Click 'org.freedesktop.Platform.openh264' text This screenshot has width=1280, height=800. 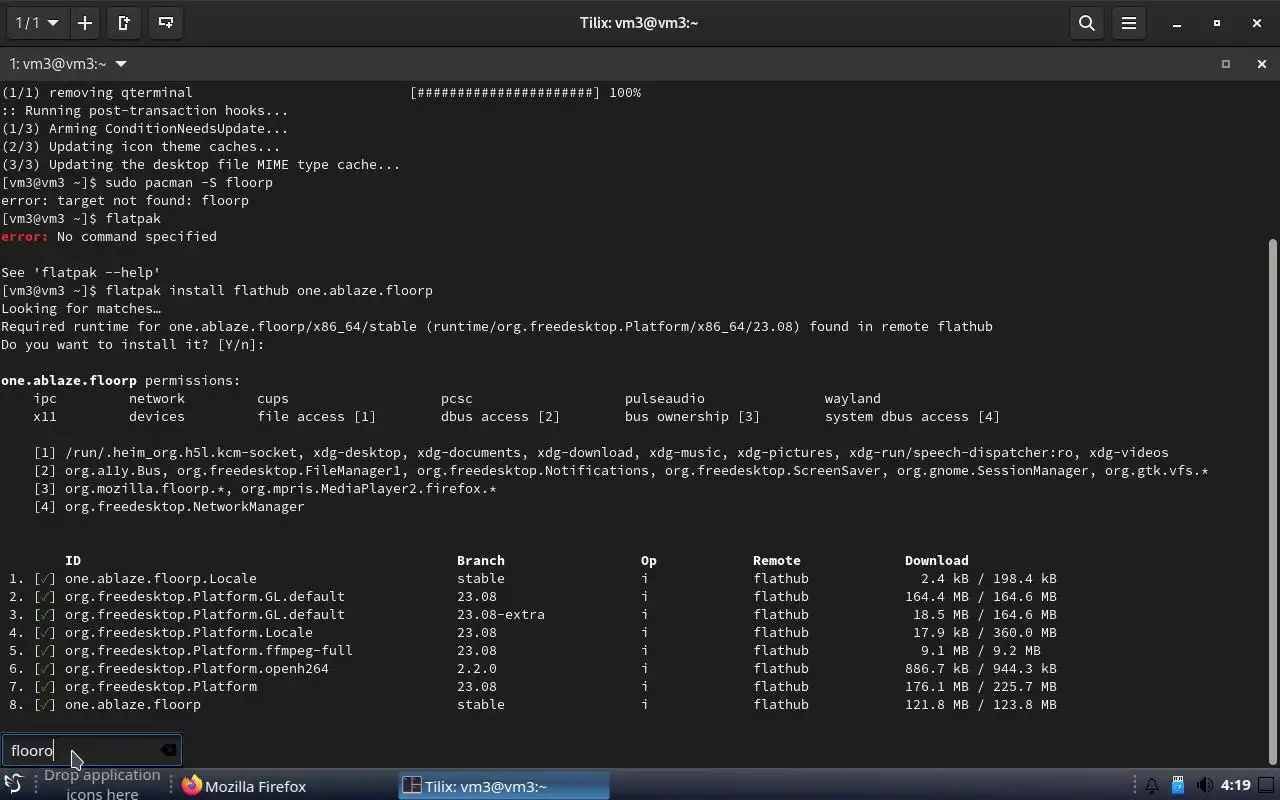pos(197,669)
